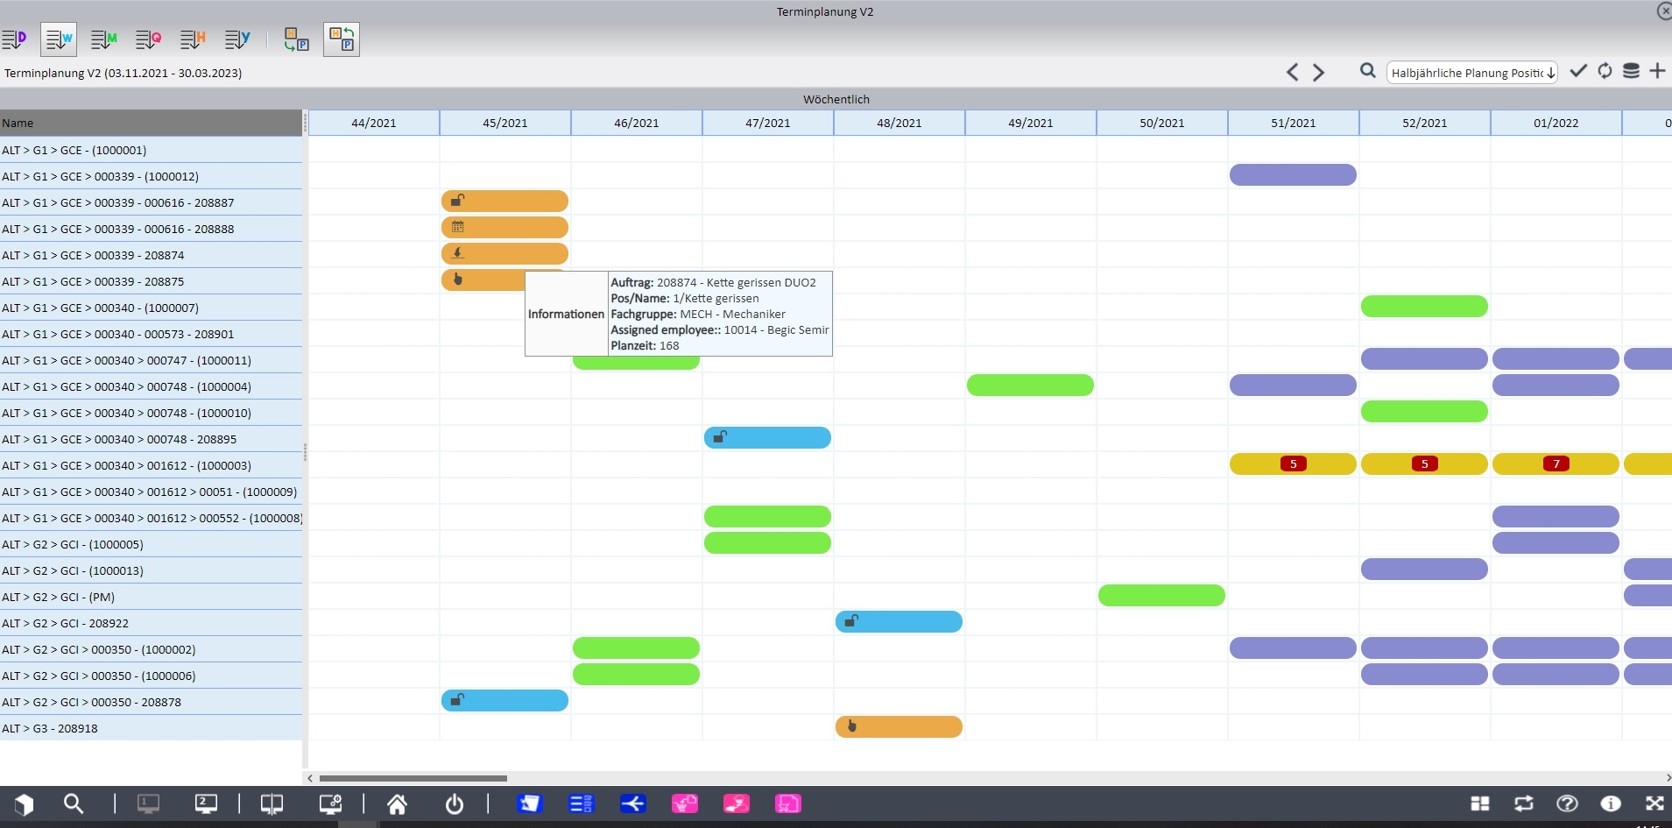
Task: Select the 51/2021 week column header
Action: [x=1294, y=123]
